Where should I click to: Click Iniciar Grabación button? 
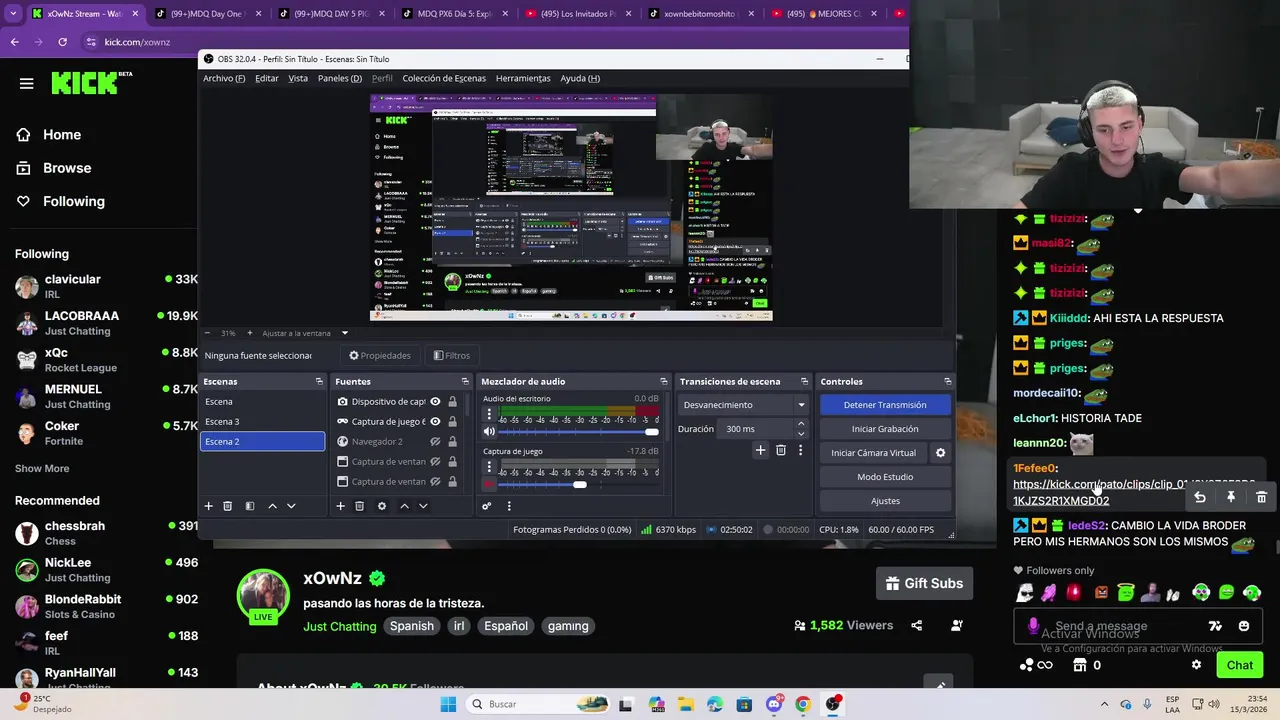pos(885,429)
